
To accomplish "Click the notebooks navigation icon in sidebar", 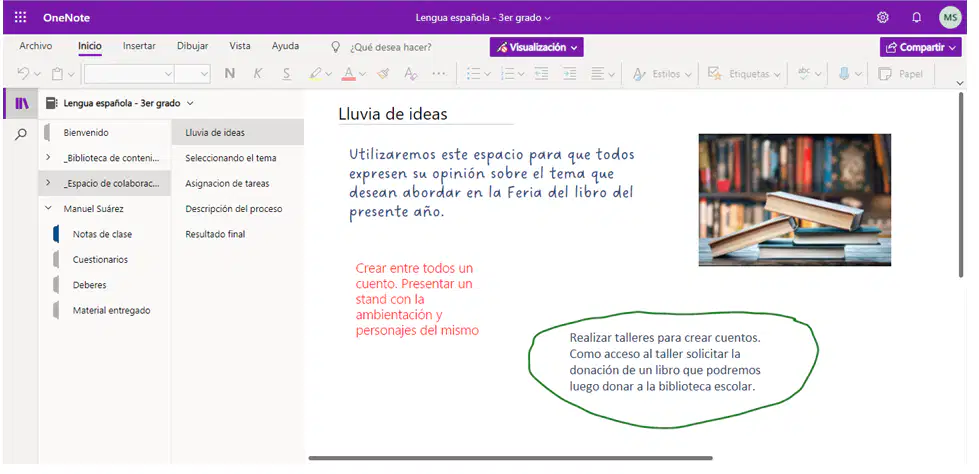I will click(x=21, y=104).
